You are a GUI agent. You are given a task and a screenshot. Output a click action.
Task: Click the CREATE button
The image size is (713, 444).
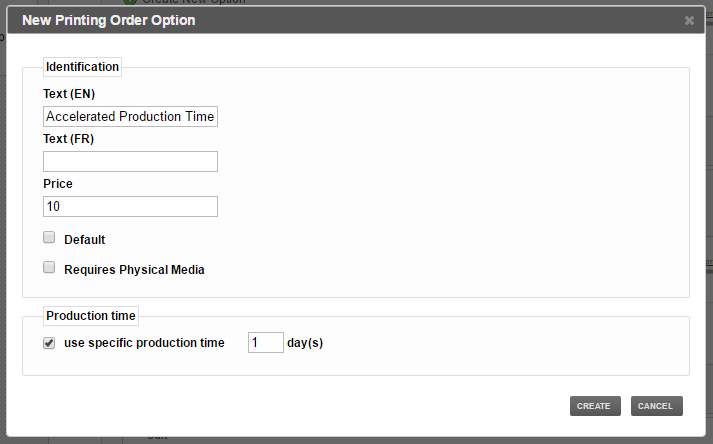595,406
